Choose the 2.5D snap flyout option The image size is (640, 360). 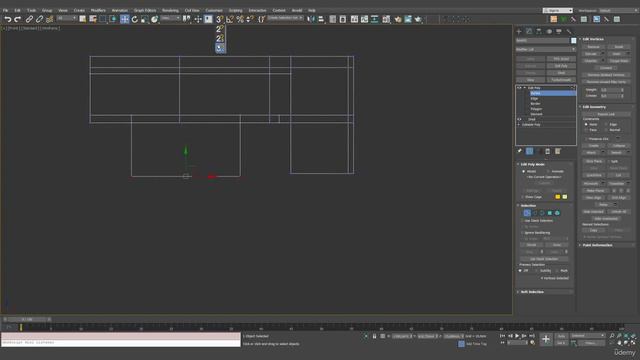coord(220,39)
